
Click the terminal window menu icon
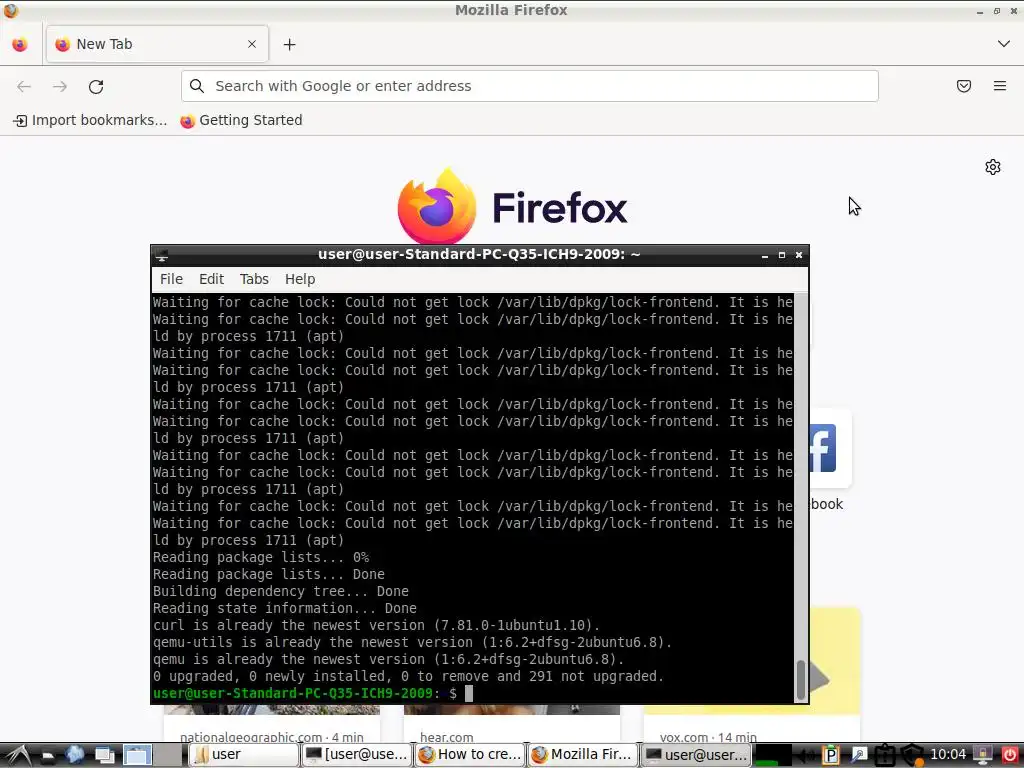(x=162, y=255)
